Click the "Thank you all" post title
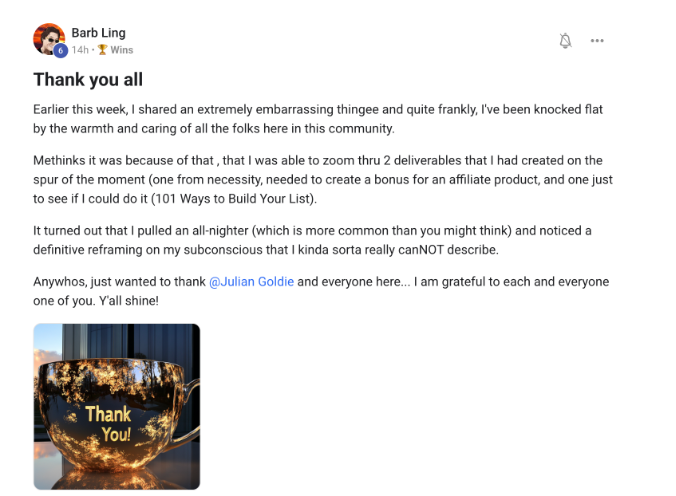This screenshot has width=676, height=496. tap(88, 79)
